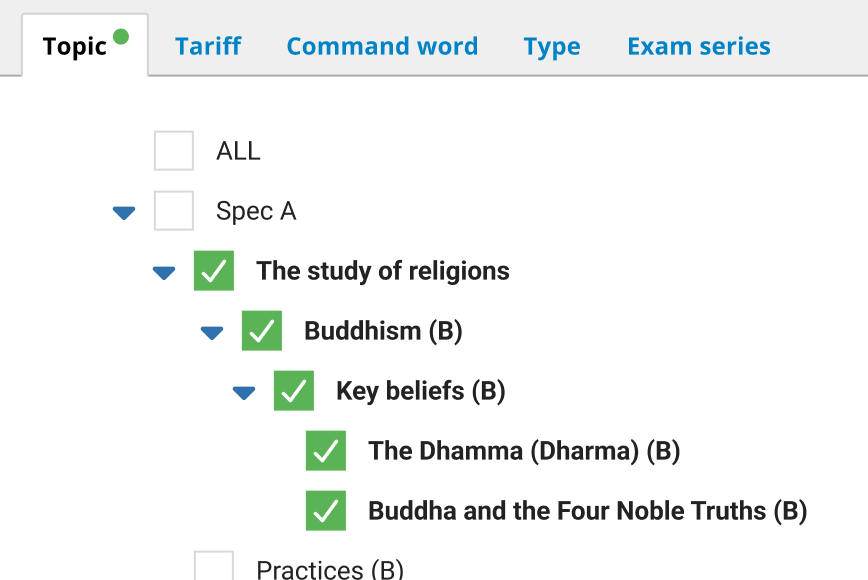This screenshot has height=580, width=868.
Task: Collapse The study of religions arrow
Action: (164, 272)
